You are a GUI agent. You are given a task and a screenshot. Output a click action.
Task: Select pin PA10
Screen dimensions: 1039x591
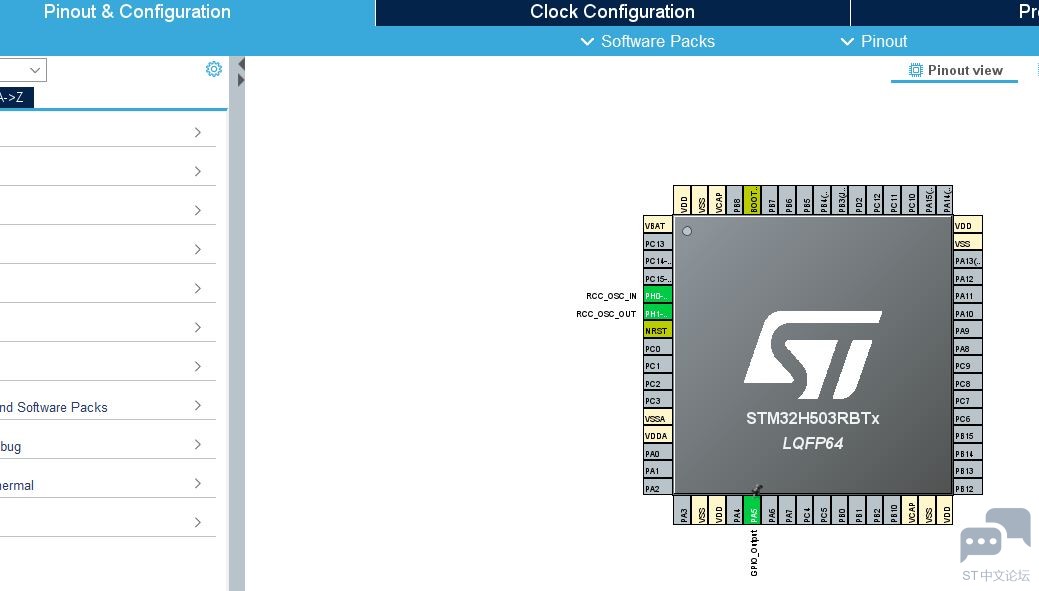[x=967, y=313]
